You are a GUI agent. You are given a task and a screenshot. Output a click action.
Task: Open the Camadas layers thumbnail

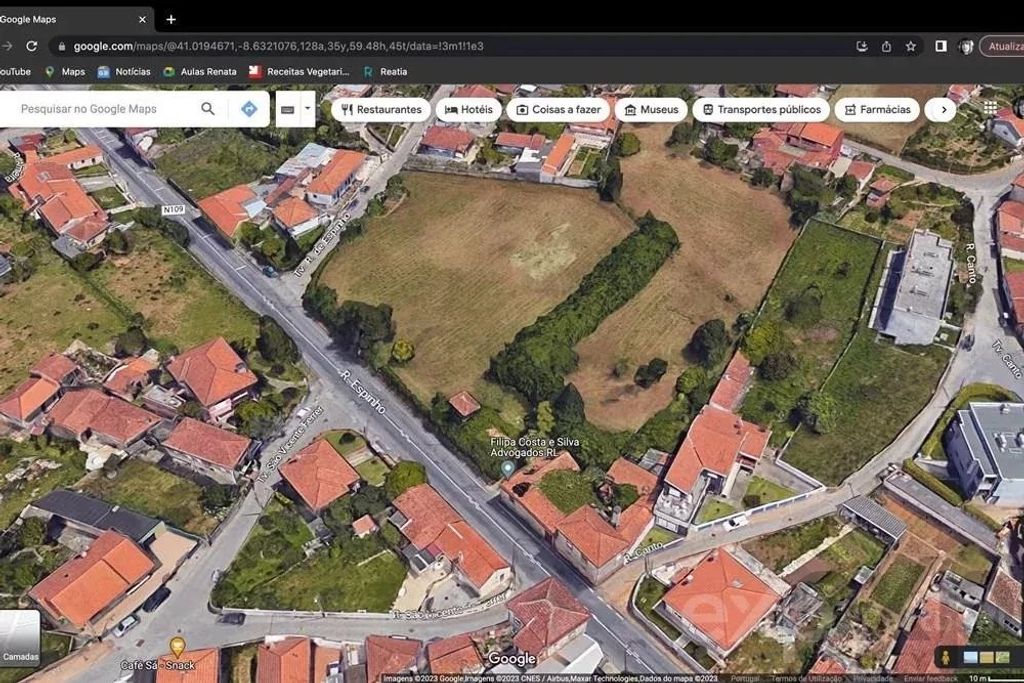[20, 639]
